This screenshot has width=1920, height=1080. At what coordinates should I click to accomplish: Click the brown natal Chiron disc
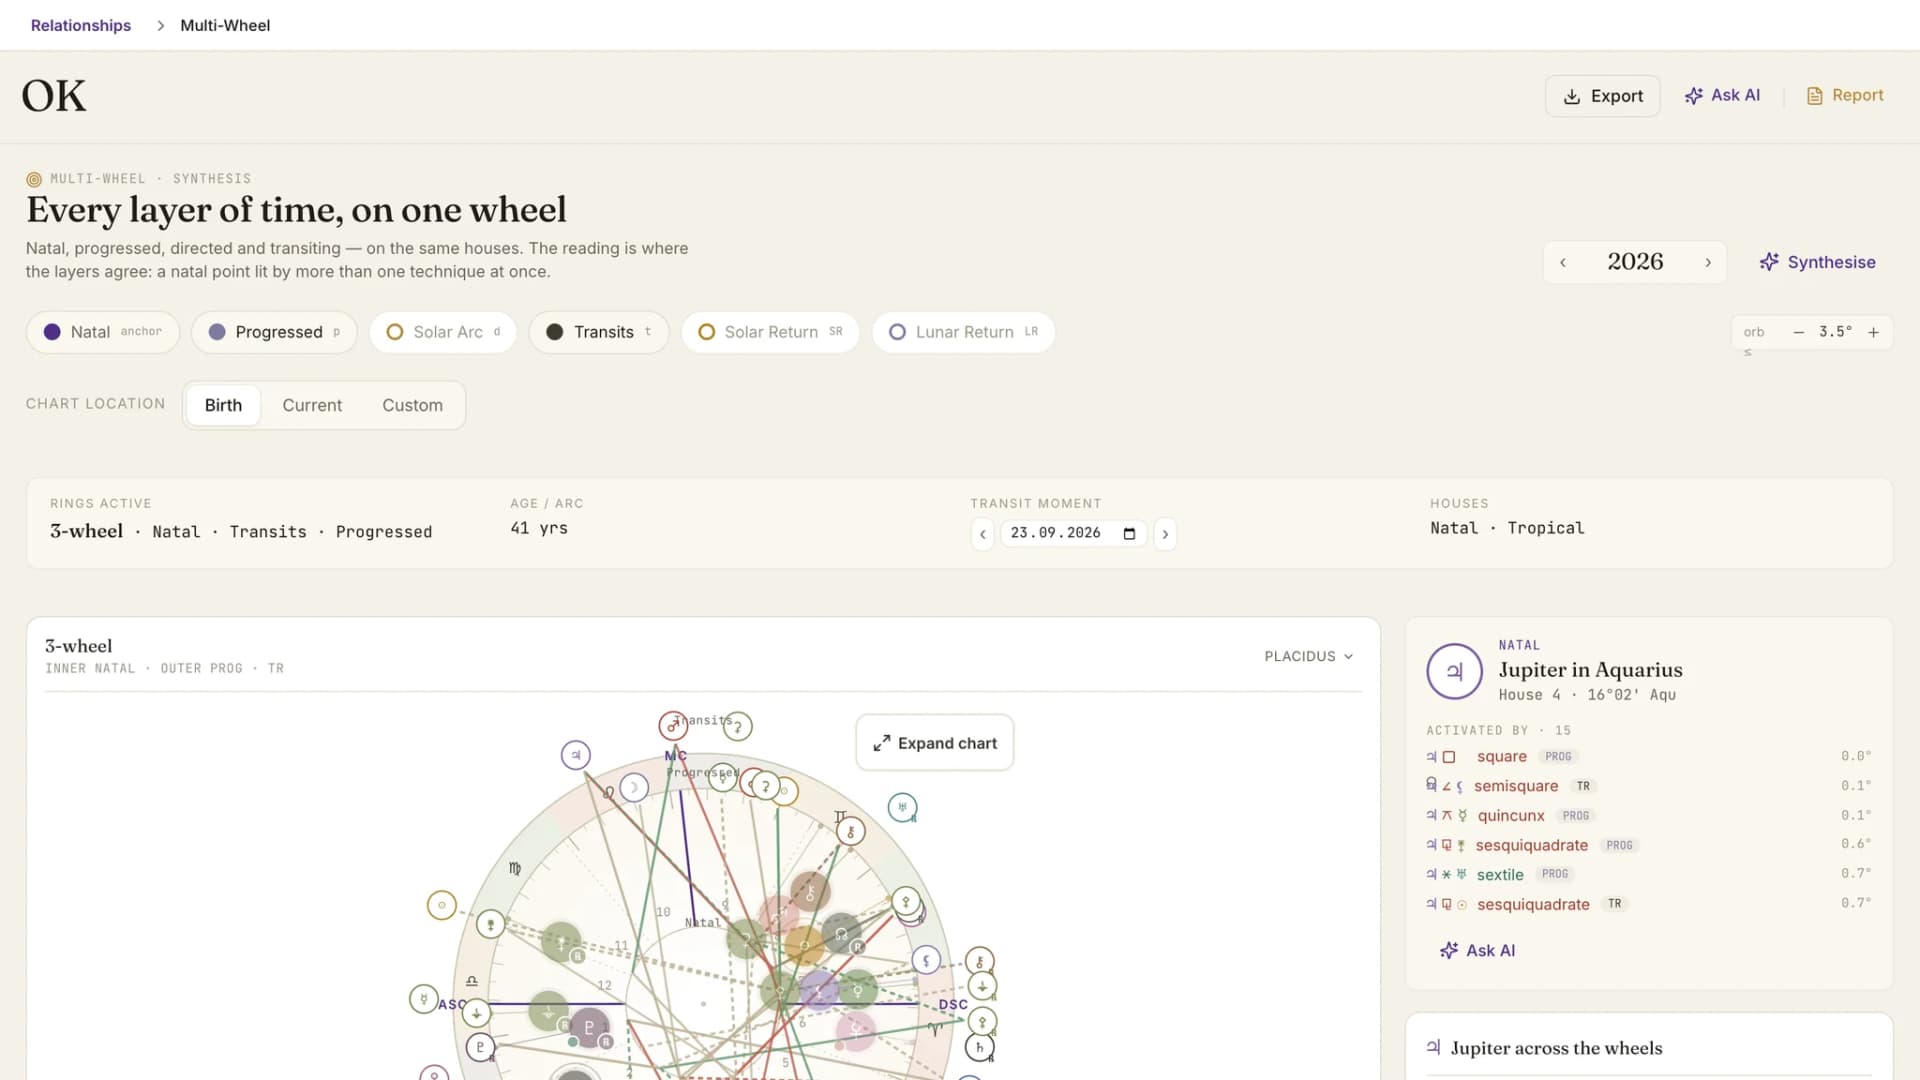tap(810, 892)
